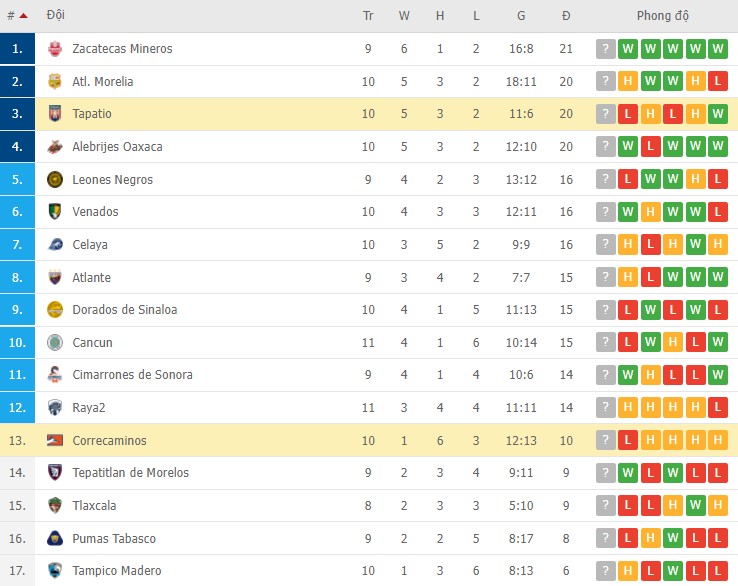
Task: Click the Atl. Morelia club crest
Action: (x=55, y=82)
